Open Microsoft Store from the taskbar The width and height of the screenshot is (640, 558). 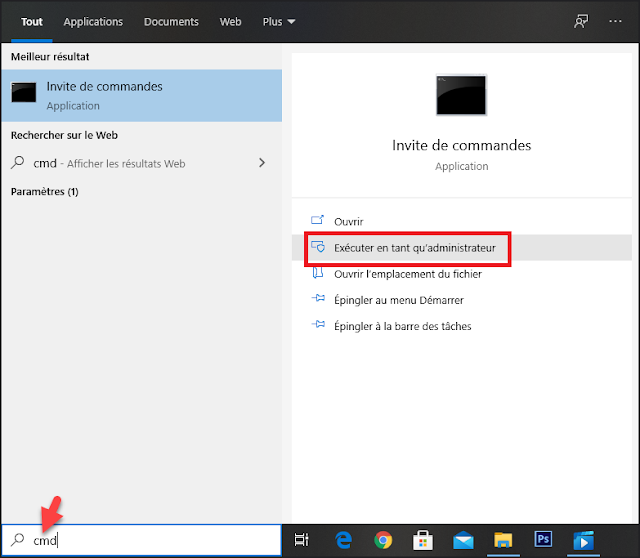click(423, 540)
